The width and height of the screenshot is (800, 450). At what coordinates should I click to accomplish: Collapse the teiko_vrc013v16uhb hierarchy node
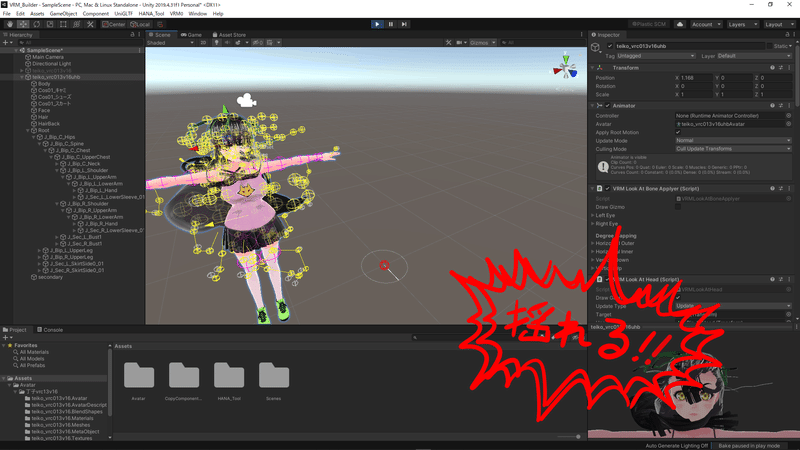(x=22, y=77)
